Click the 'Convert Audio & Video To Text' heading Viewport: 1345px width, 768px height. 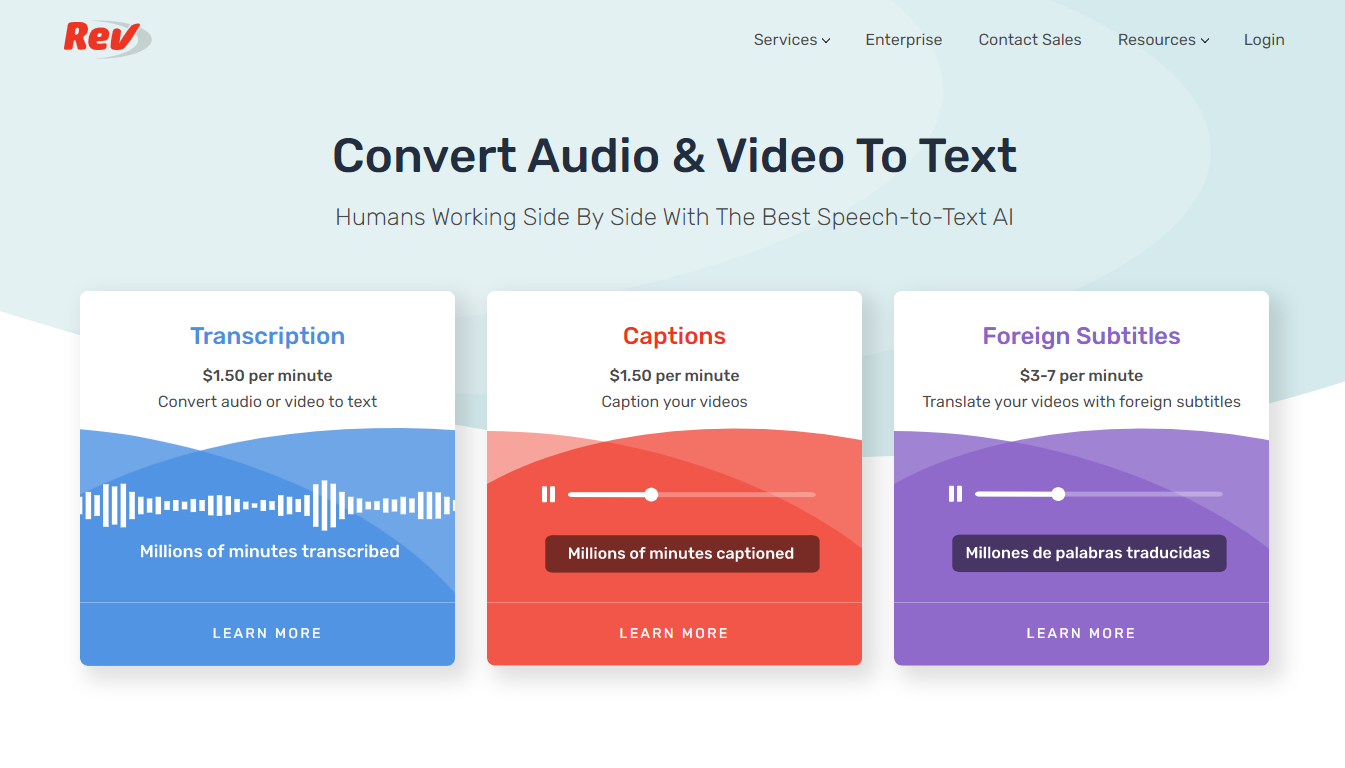coord(674,156)
